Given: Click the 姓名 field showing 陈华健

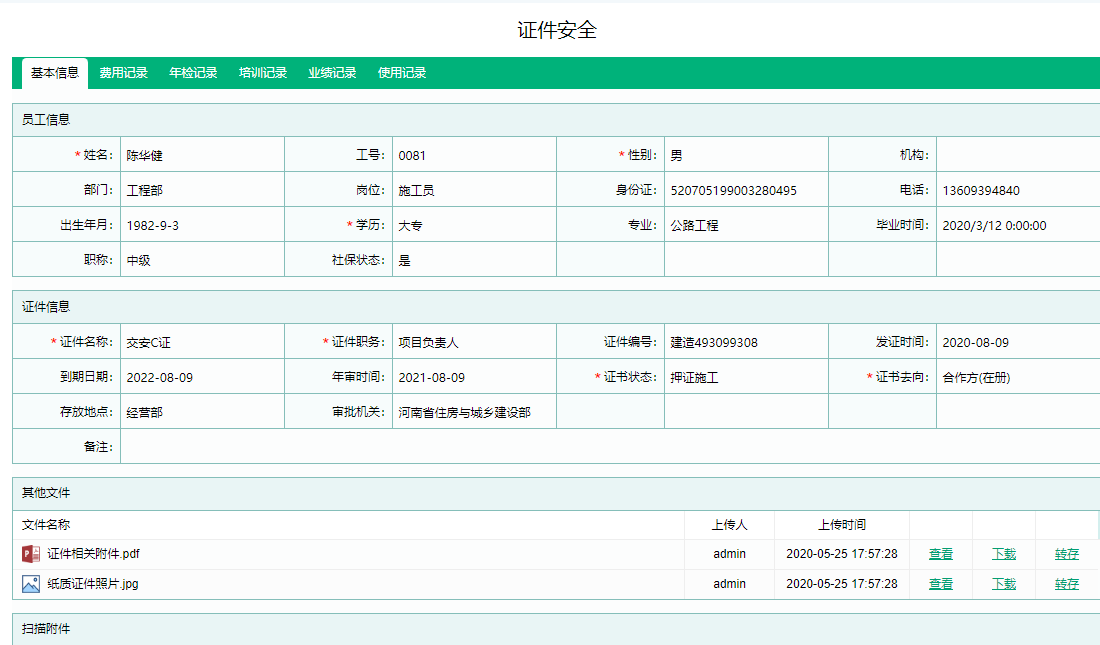Looking at the screenshot, I should [x=202, y=154].
